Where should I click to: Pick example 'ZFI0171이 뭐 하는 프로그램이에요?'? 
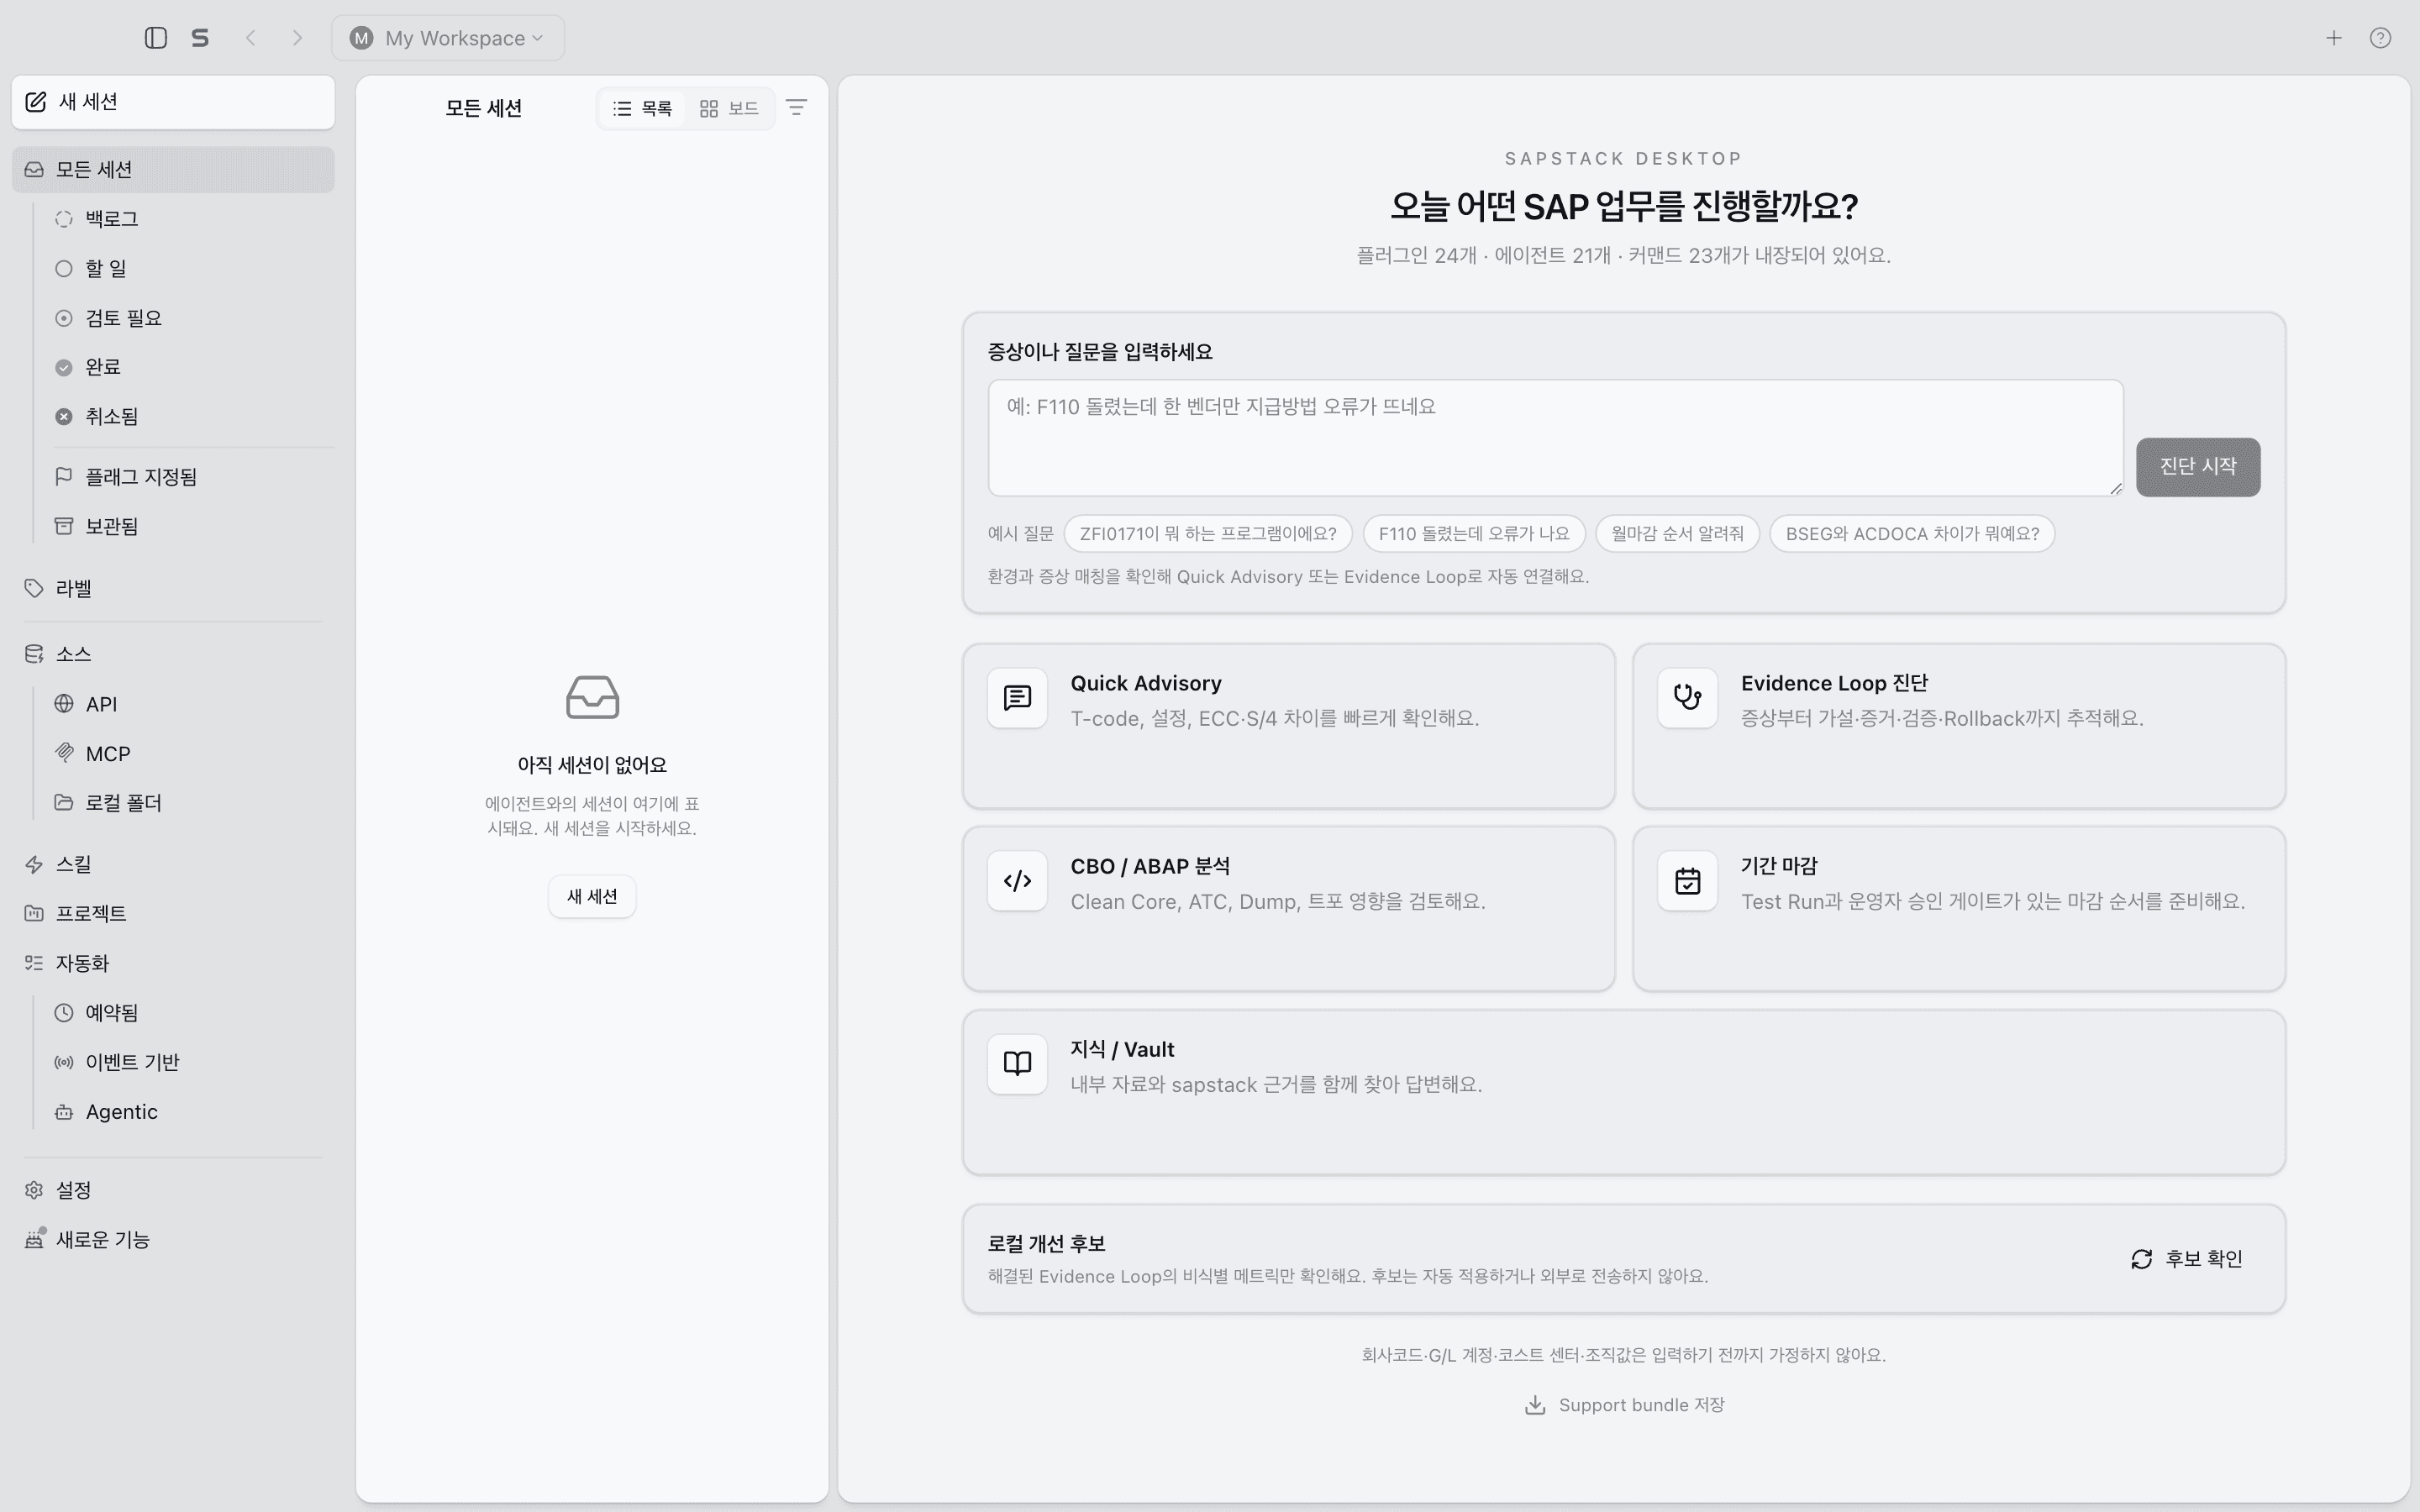point(1208,534)
